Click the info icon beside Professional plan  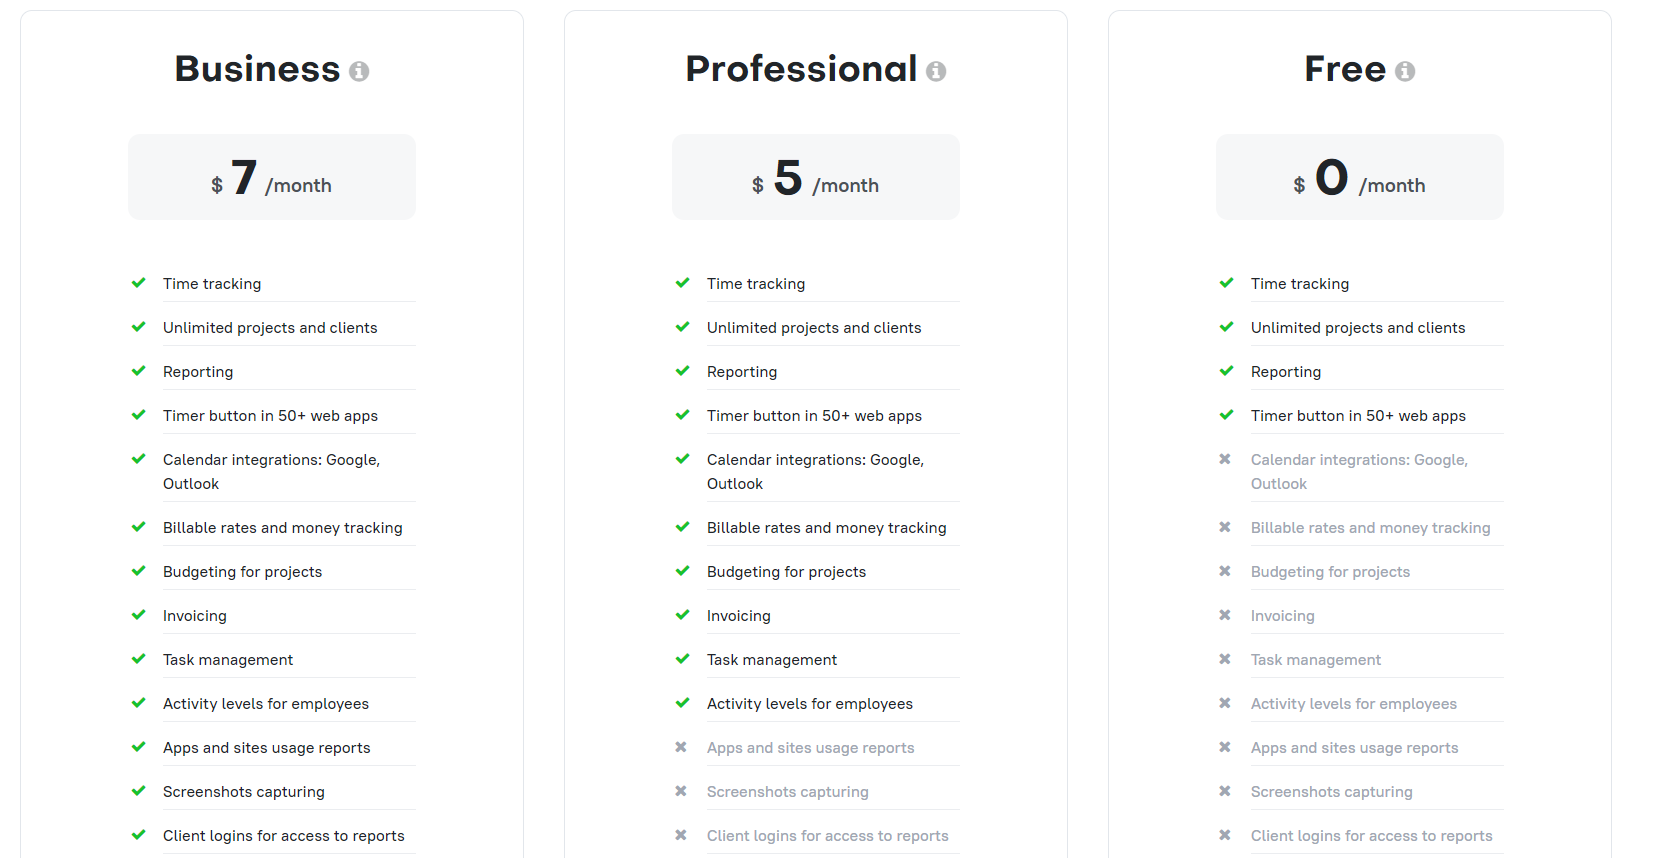tap(937, 71)
